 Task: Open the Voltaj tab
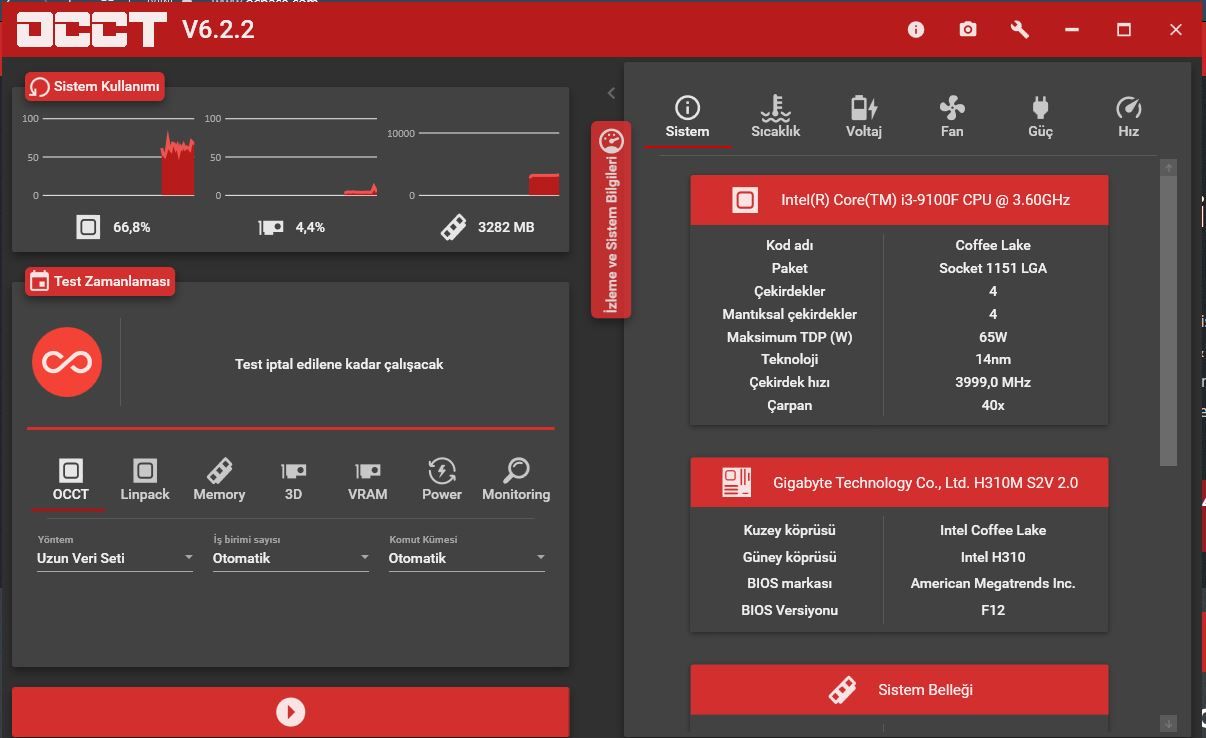[864, 117]
